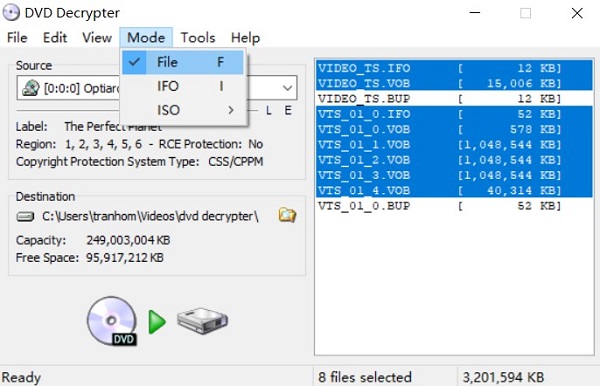Click the drive icon beside the destination path
This screenshot has height=386, width=600.
click(25, 217)
